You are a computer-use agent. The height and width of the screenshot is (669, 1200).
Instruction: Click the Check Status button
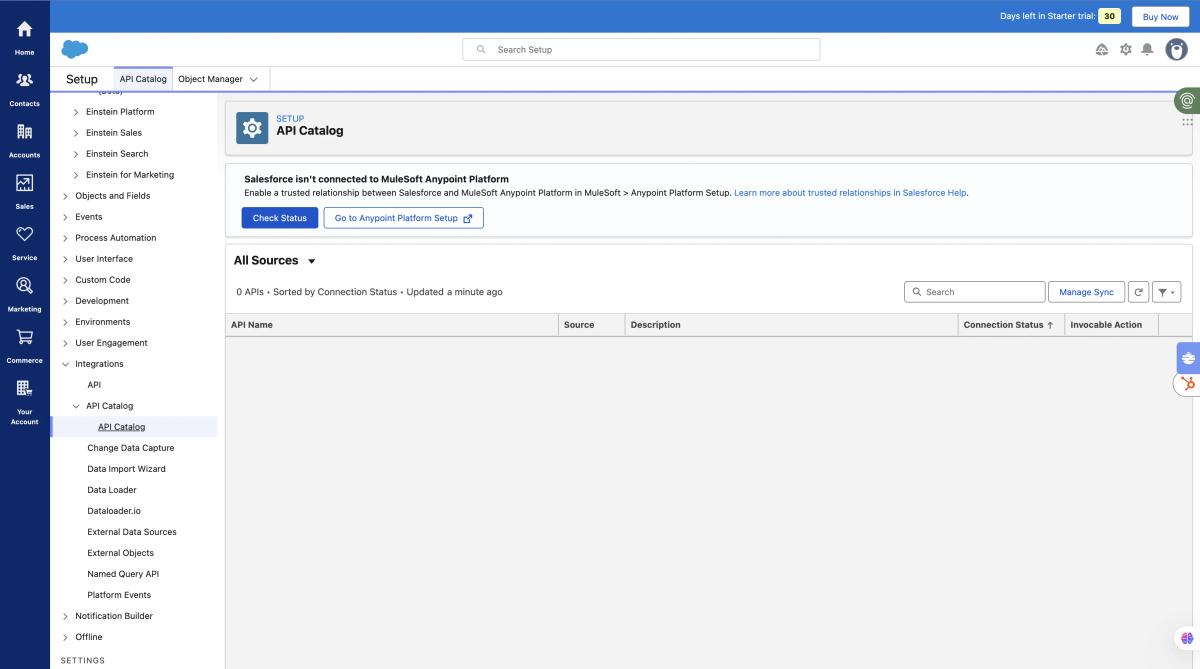[x=280, y=218]
